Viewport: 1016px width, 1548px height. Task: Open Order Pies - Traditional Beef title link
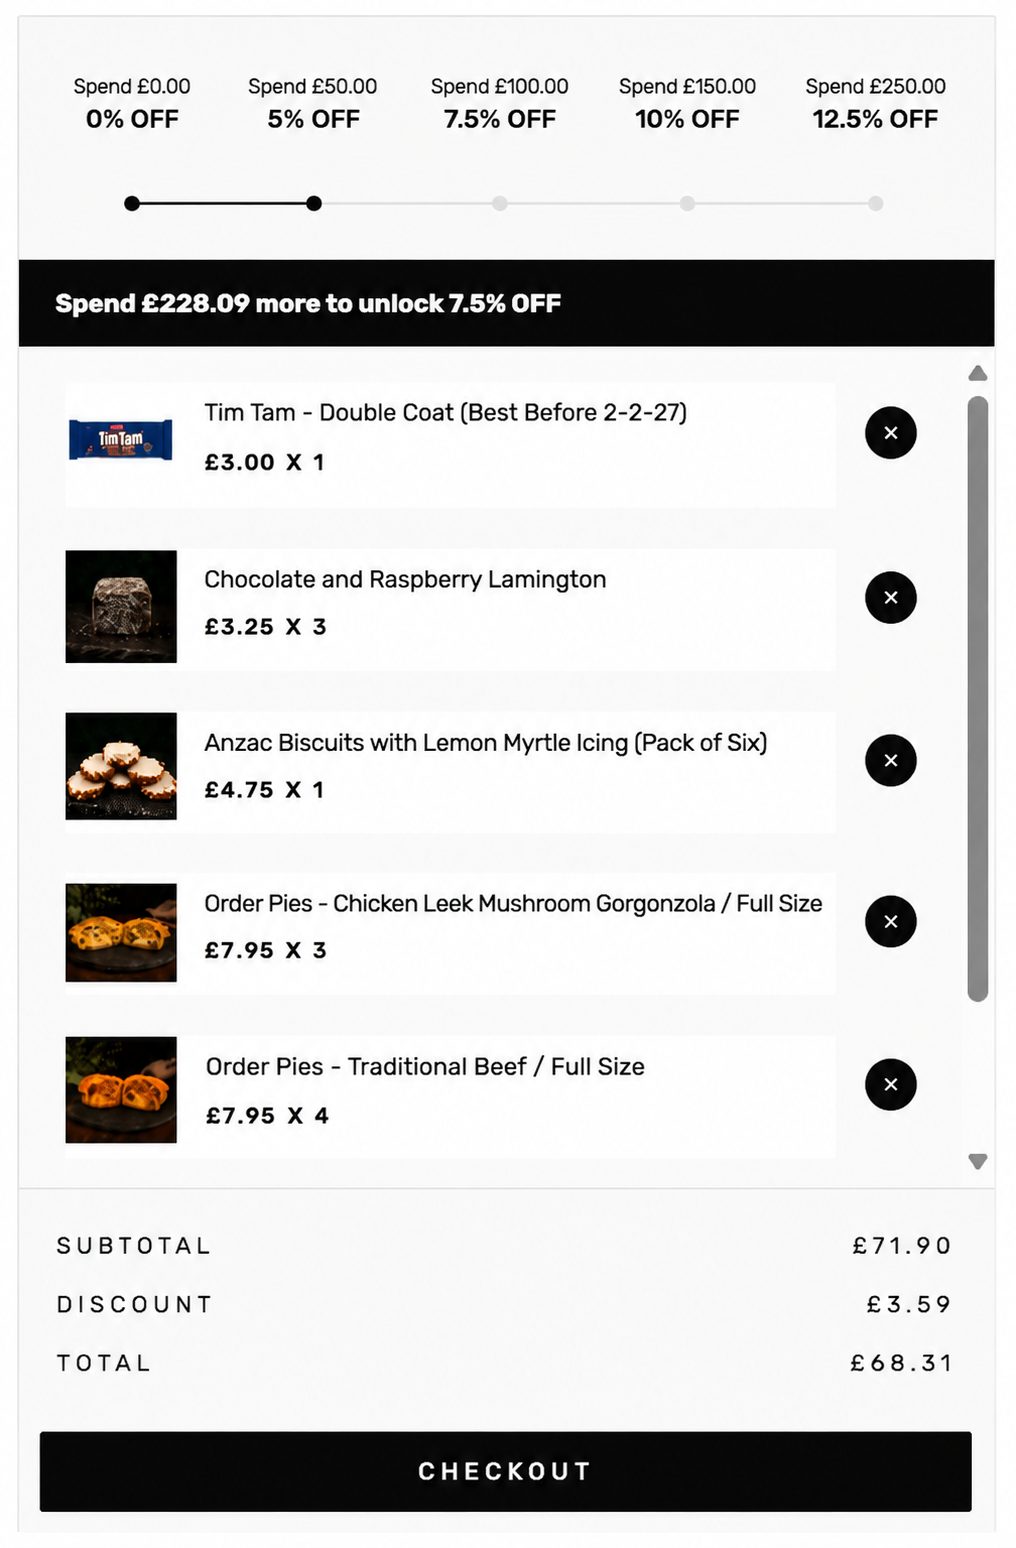point(425,1066)
